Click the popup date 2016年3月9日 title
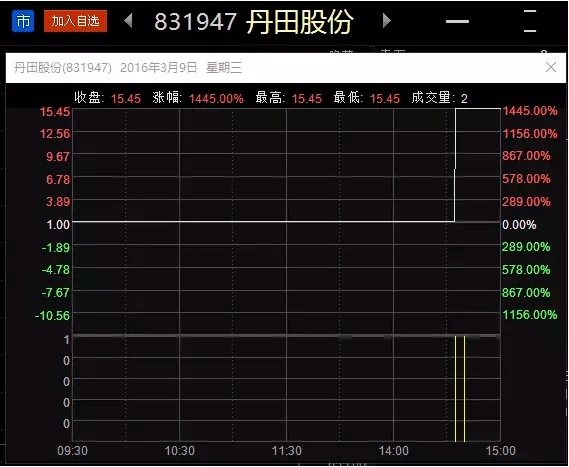Screen dimensions: 569x467 click(x=159, y=67)
